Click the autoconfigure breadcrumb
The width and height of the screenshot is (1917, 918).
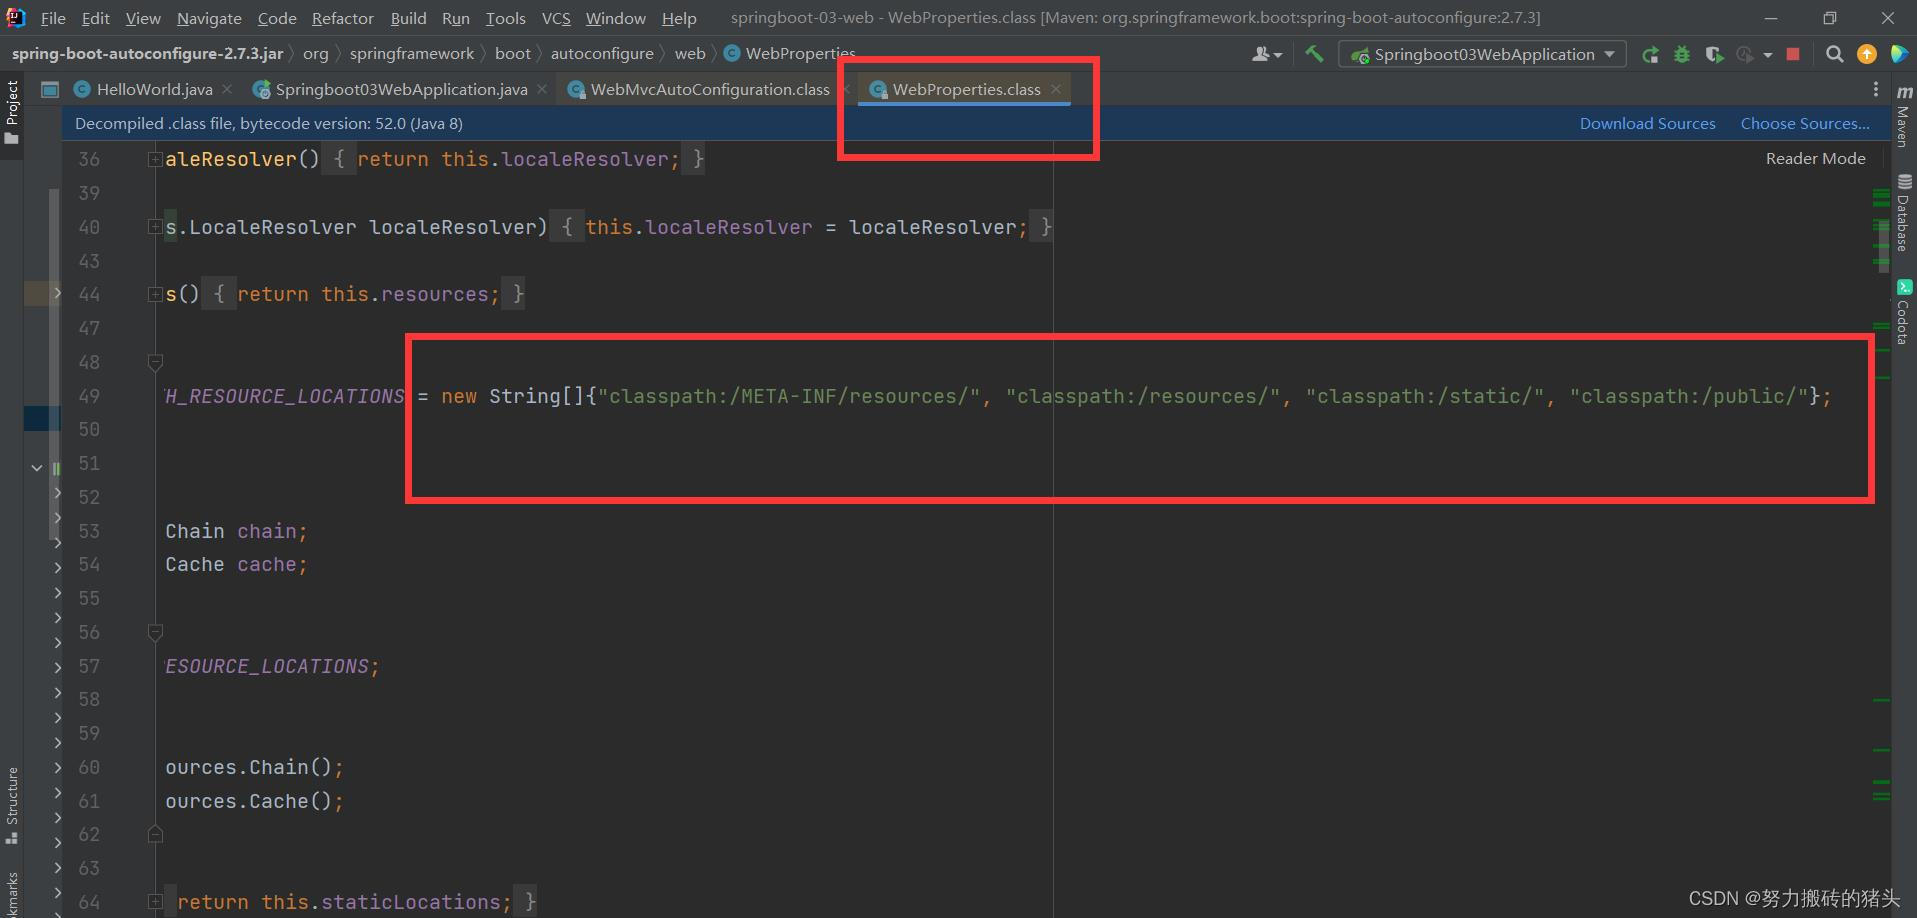[x=602, y=54]
